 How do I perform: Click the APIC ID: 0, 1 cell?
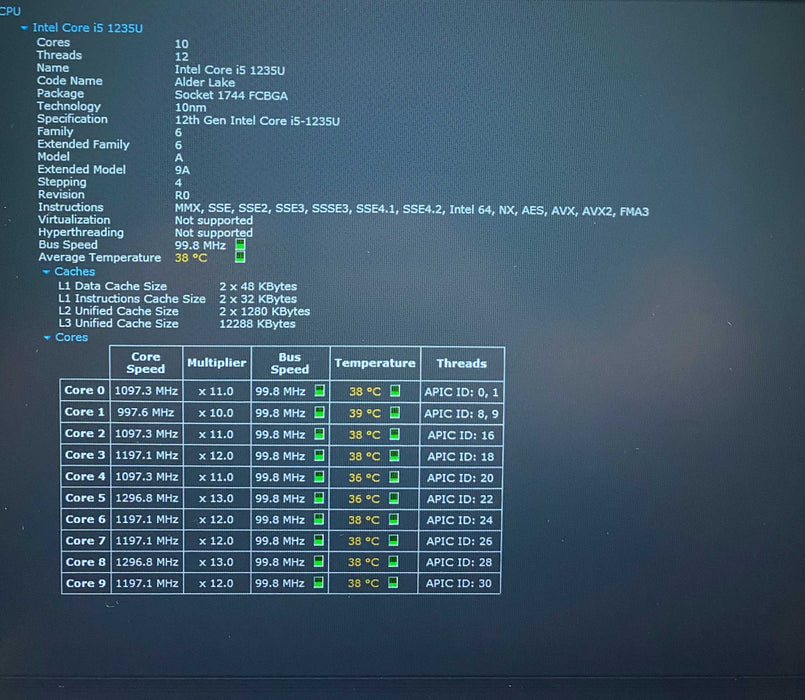[461, 392]
